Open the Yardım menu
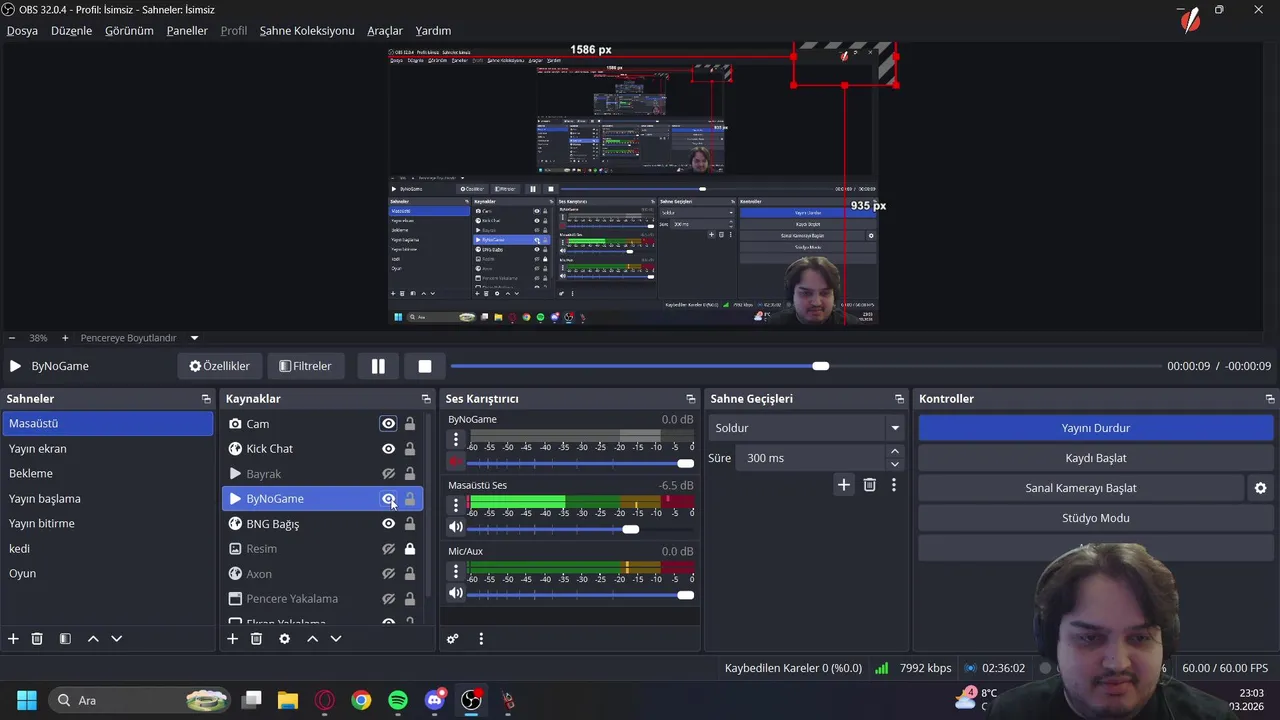 433,31
